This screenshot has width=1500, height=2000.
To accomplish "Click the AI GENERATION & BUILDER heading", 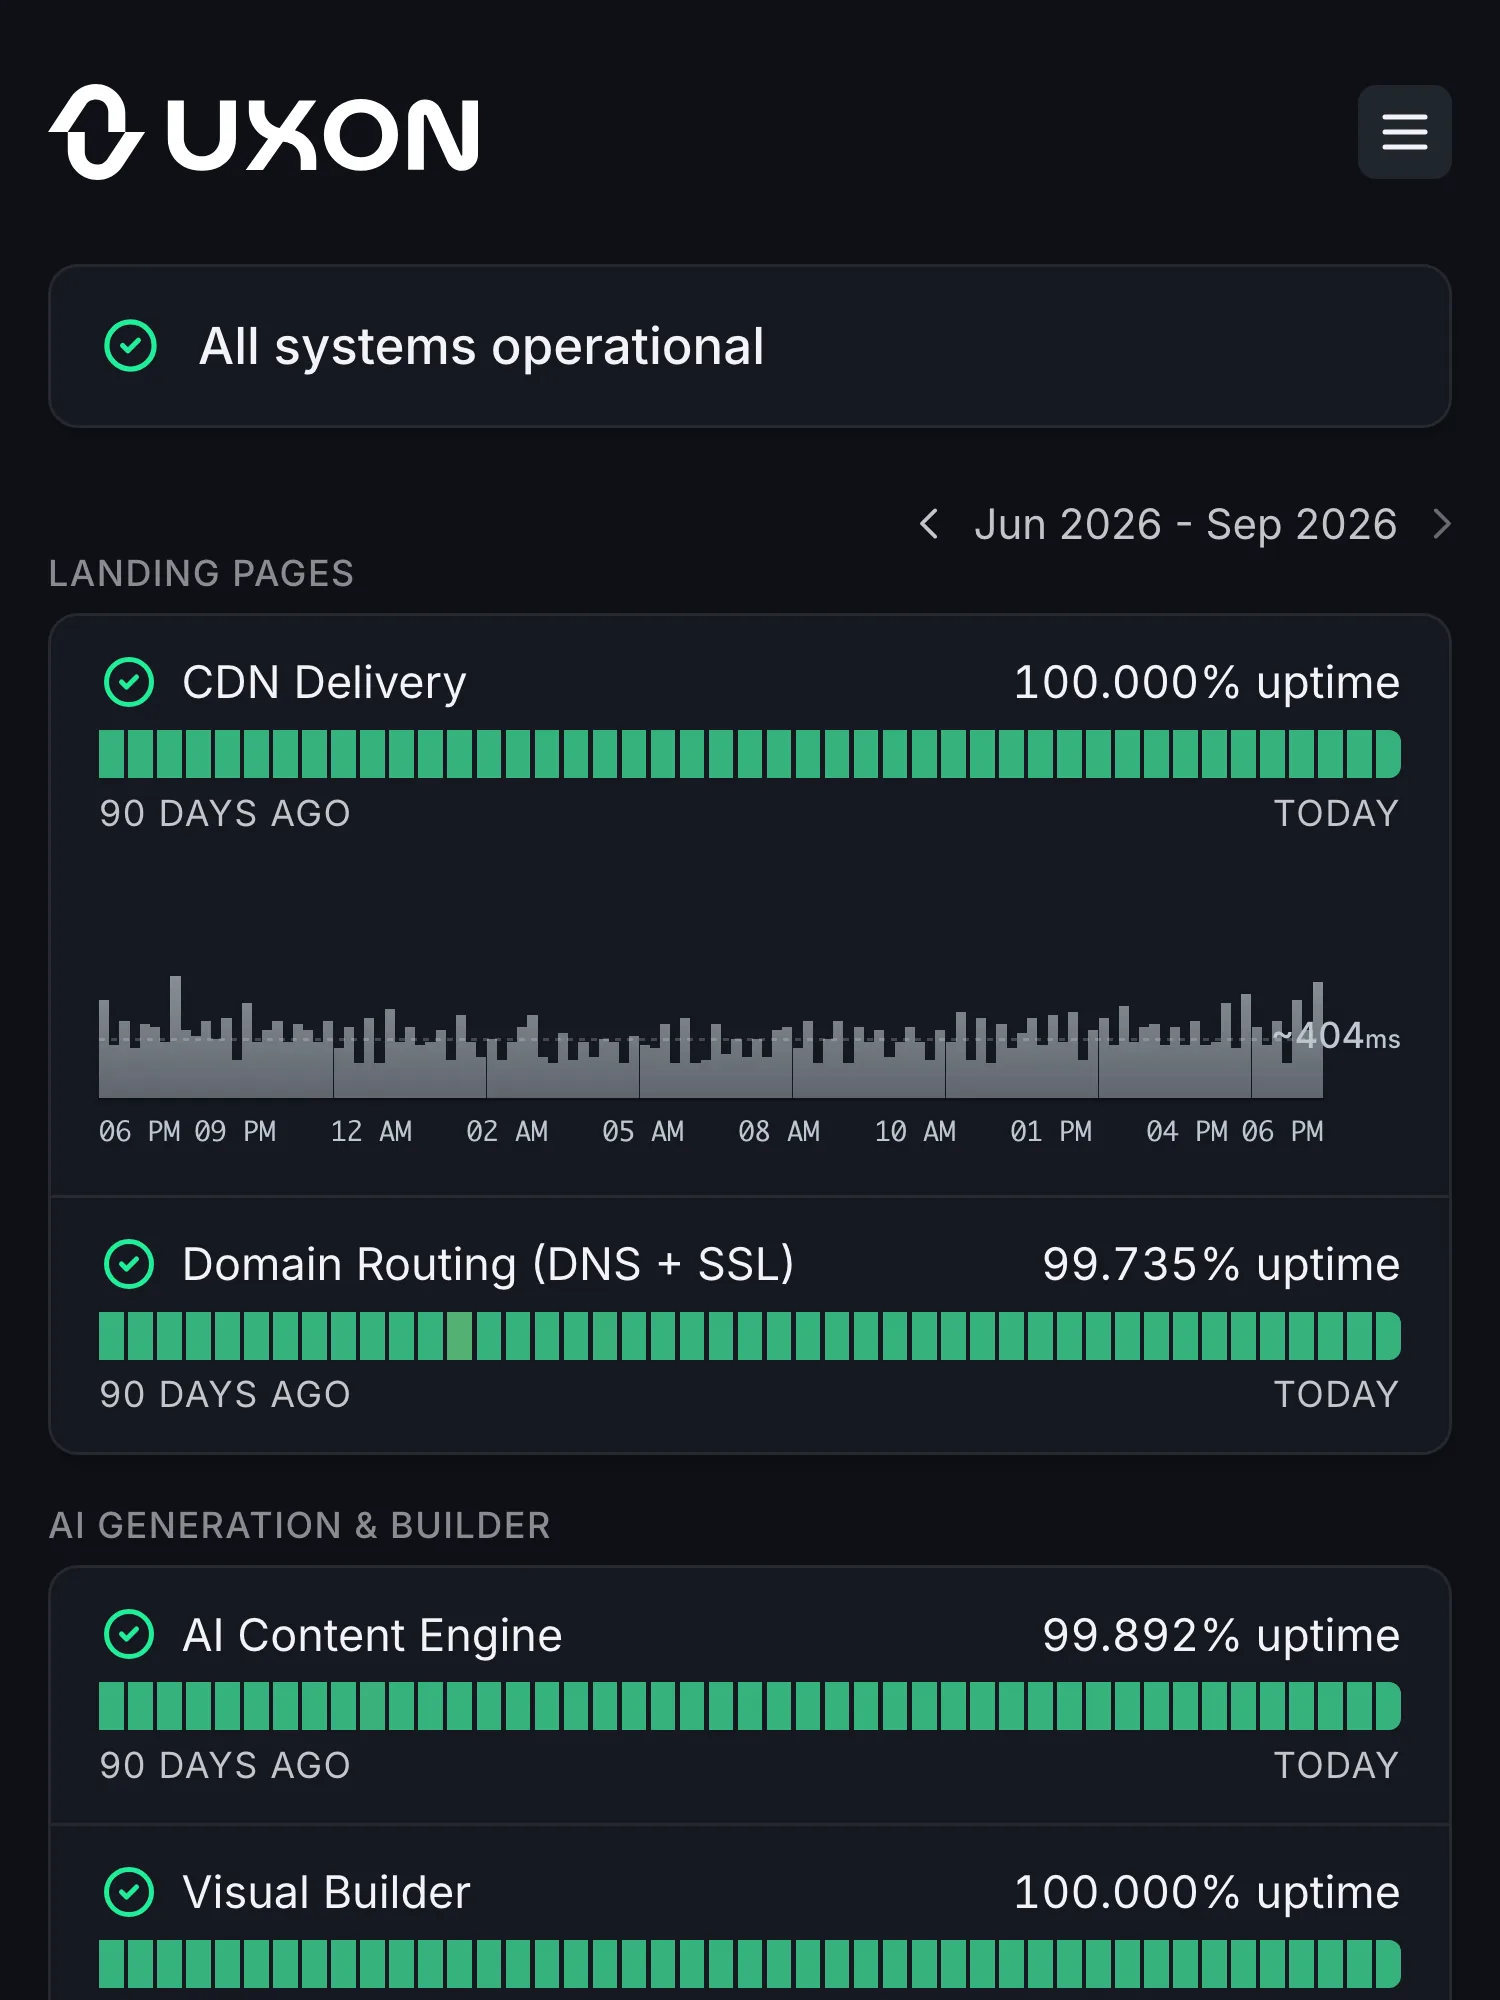I will coord(300,1525).
